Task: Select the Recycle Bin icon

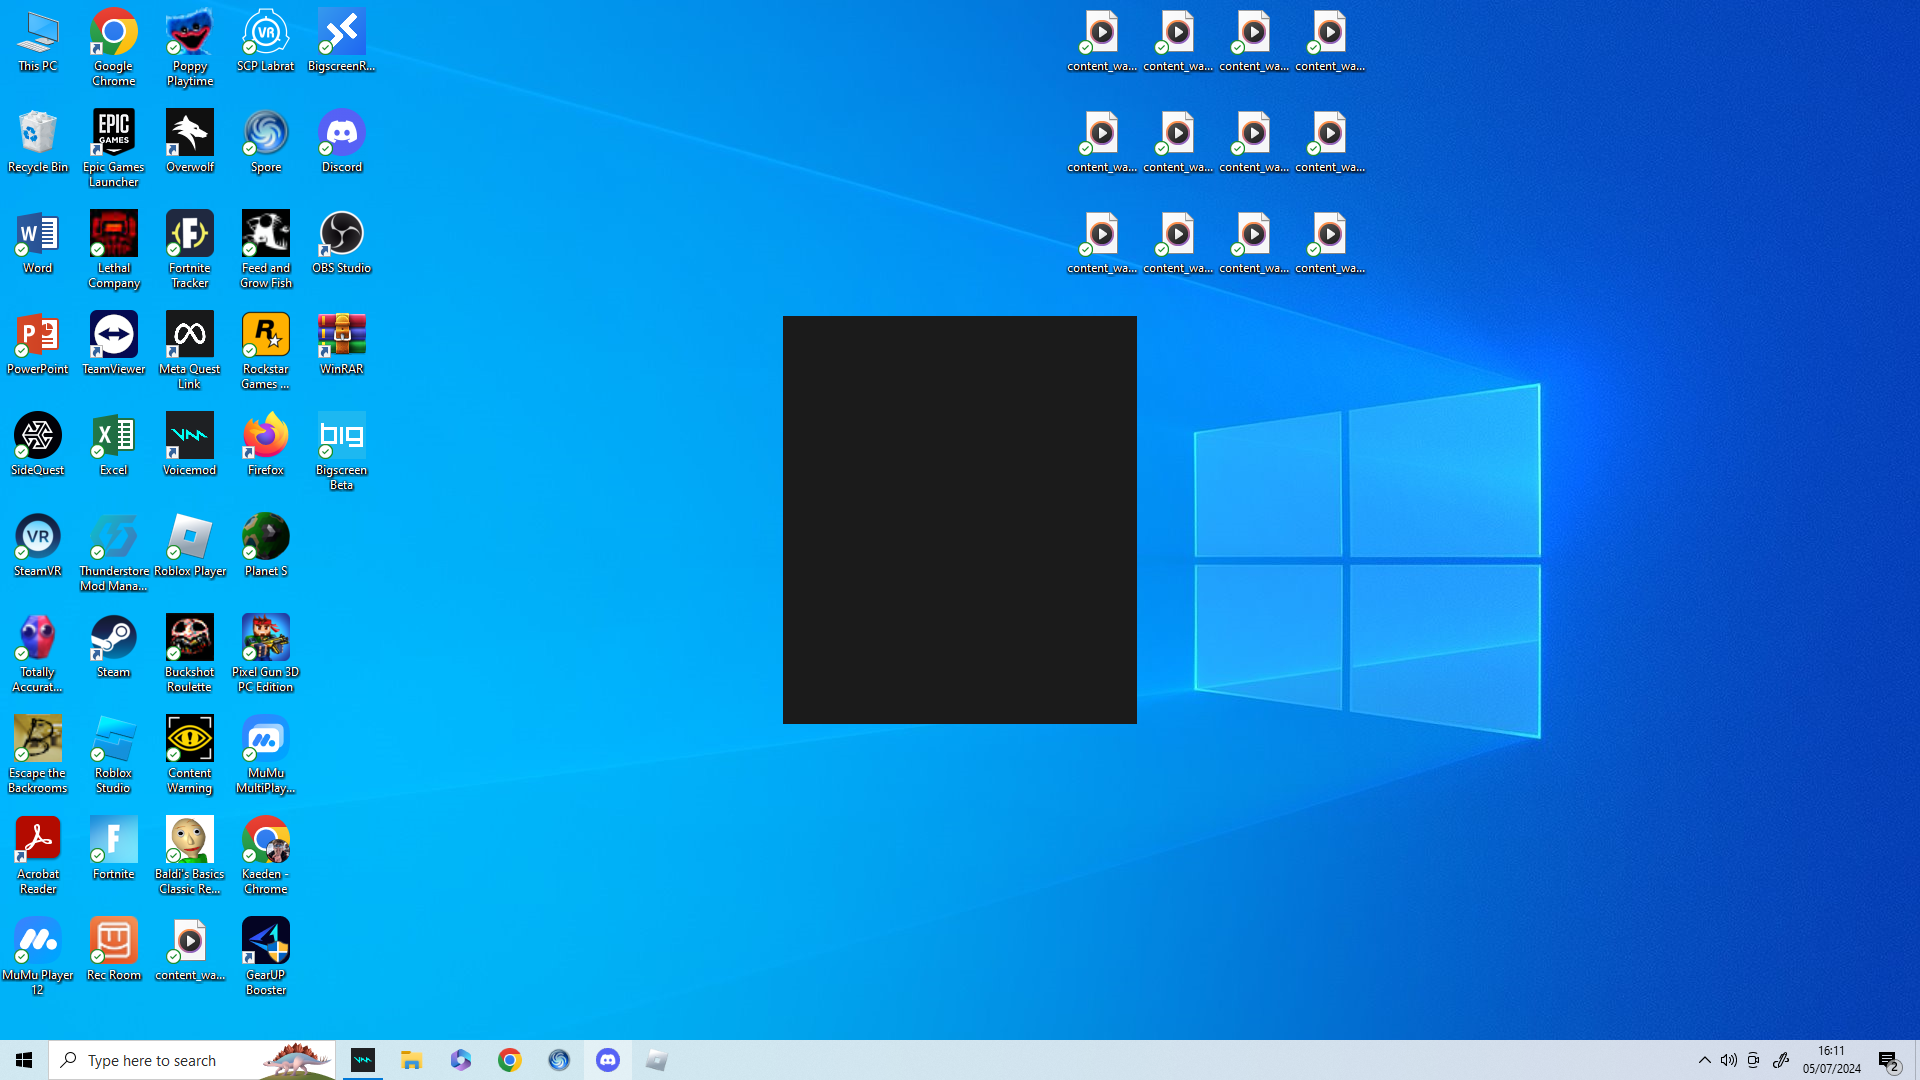Action: 37,141
